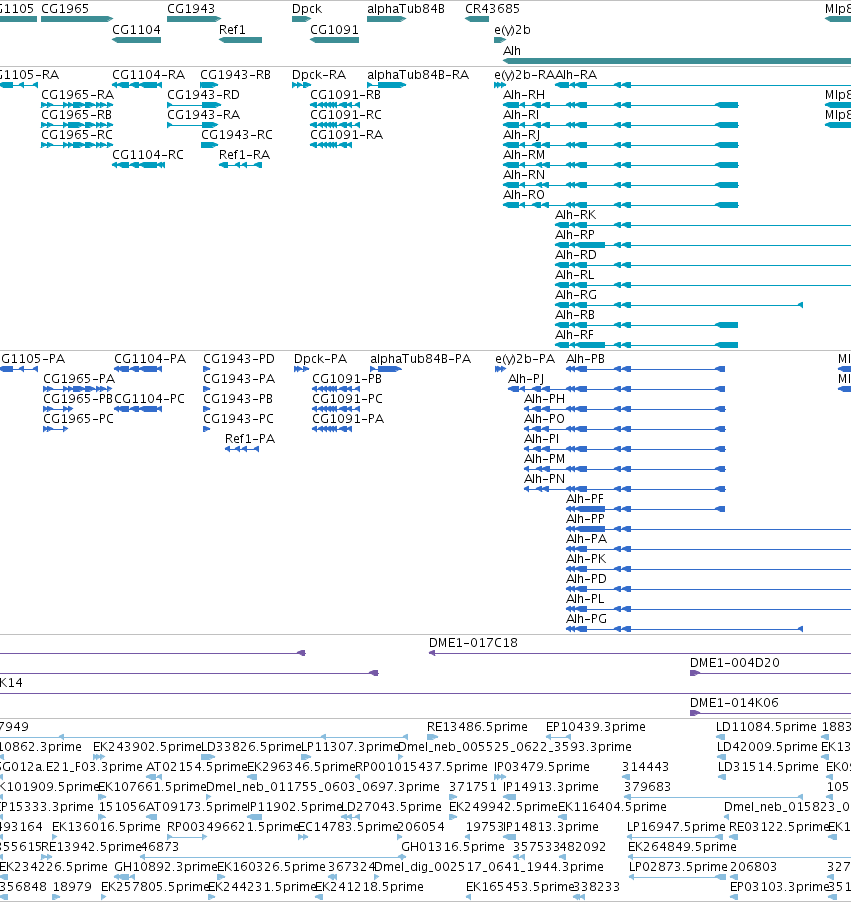Select transcript CG1943-RC

209,145
